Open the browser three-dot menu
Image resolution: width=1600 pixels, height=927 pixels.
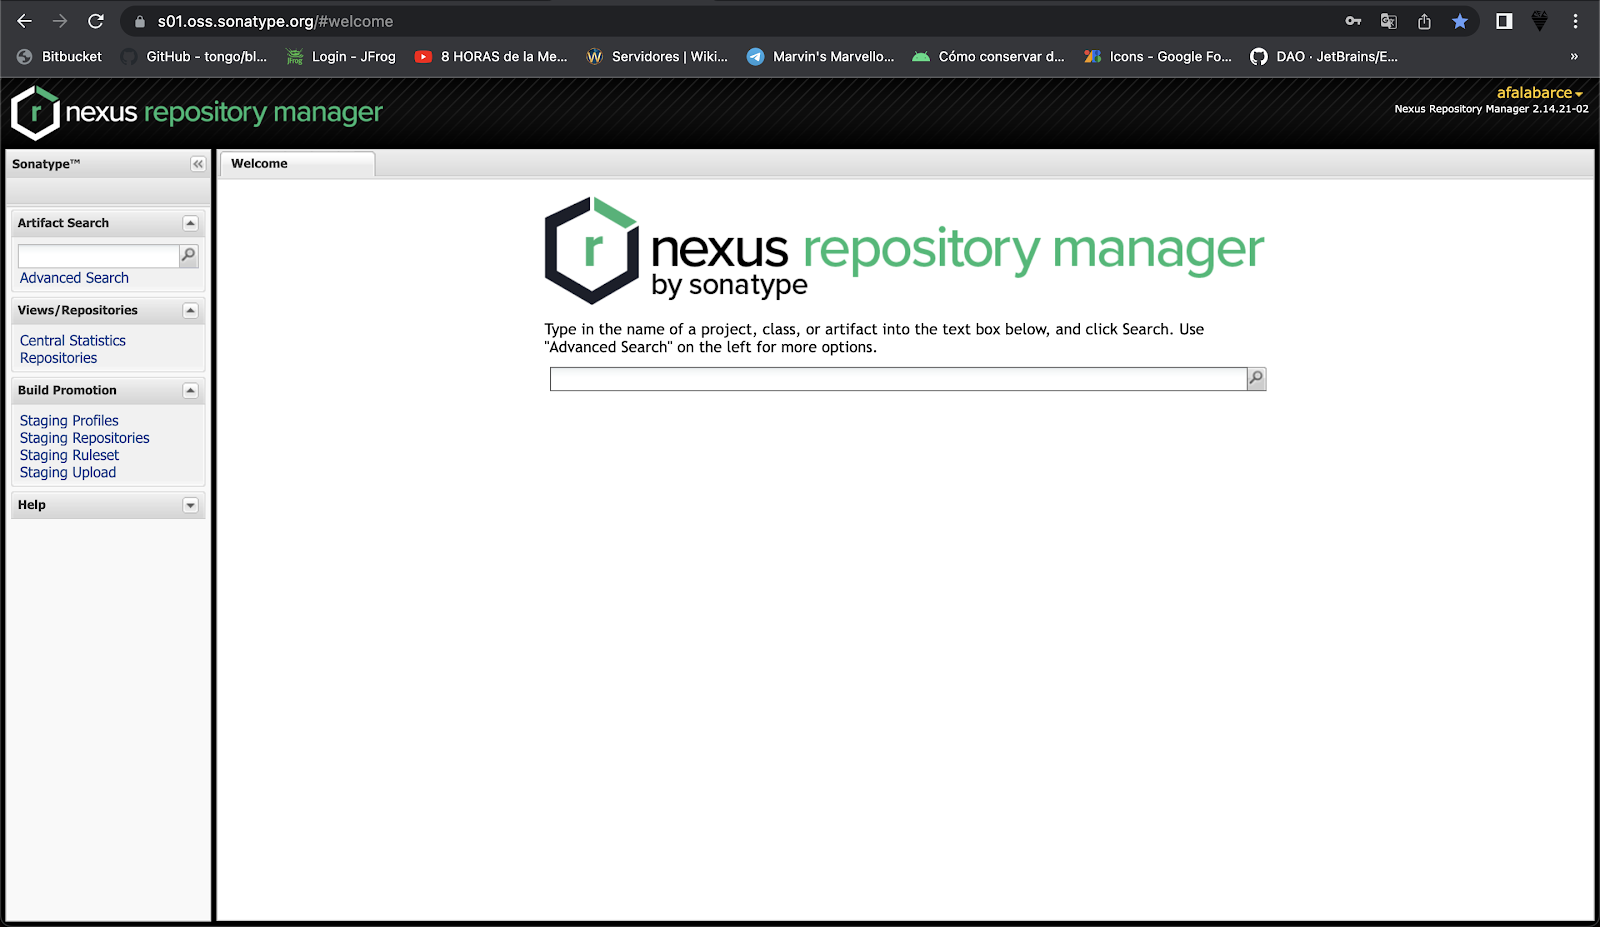coord(1575,21)
